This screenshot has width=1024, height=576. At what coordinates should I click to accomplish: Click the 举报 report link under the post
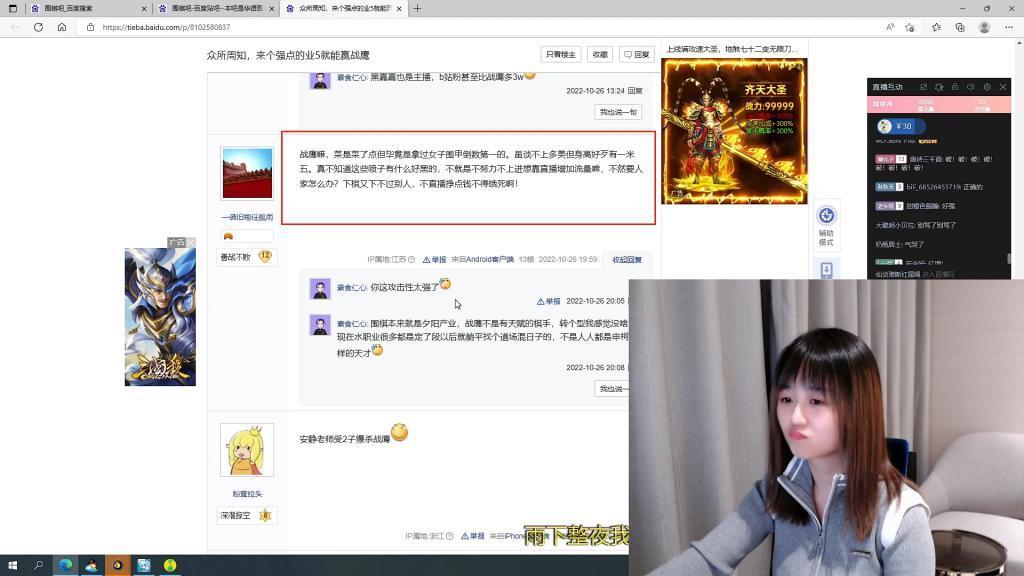[x=436, y=258]
